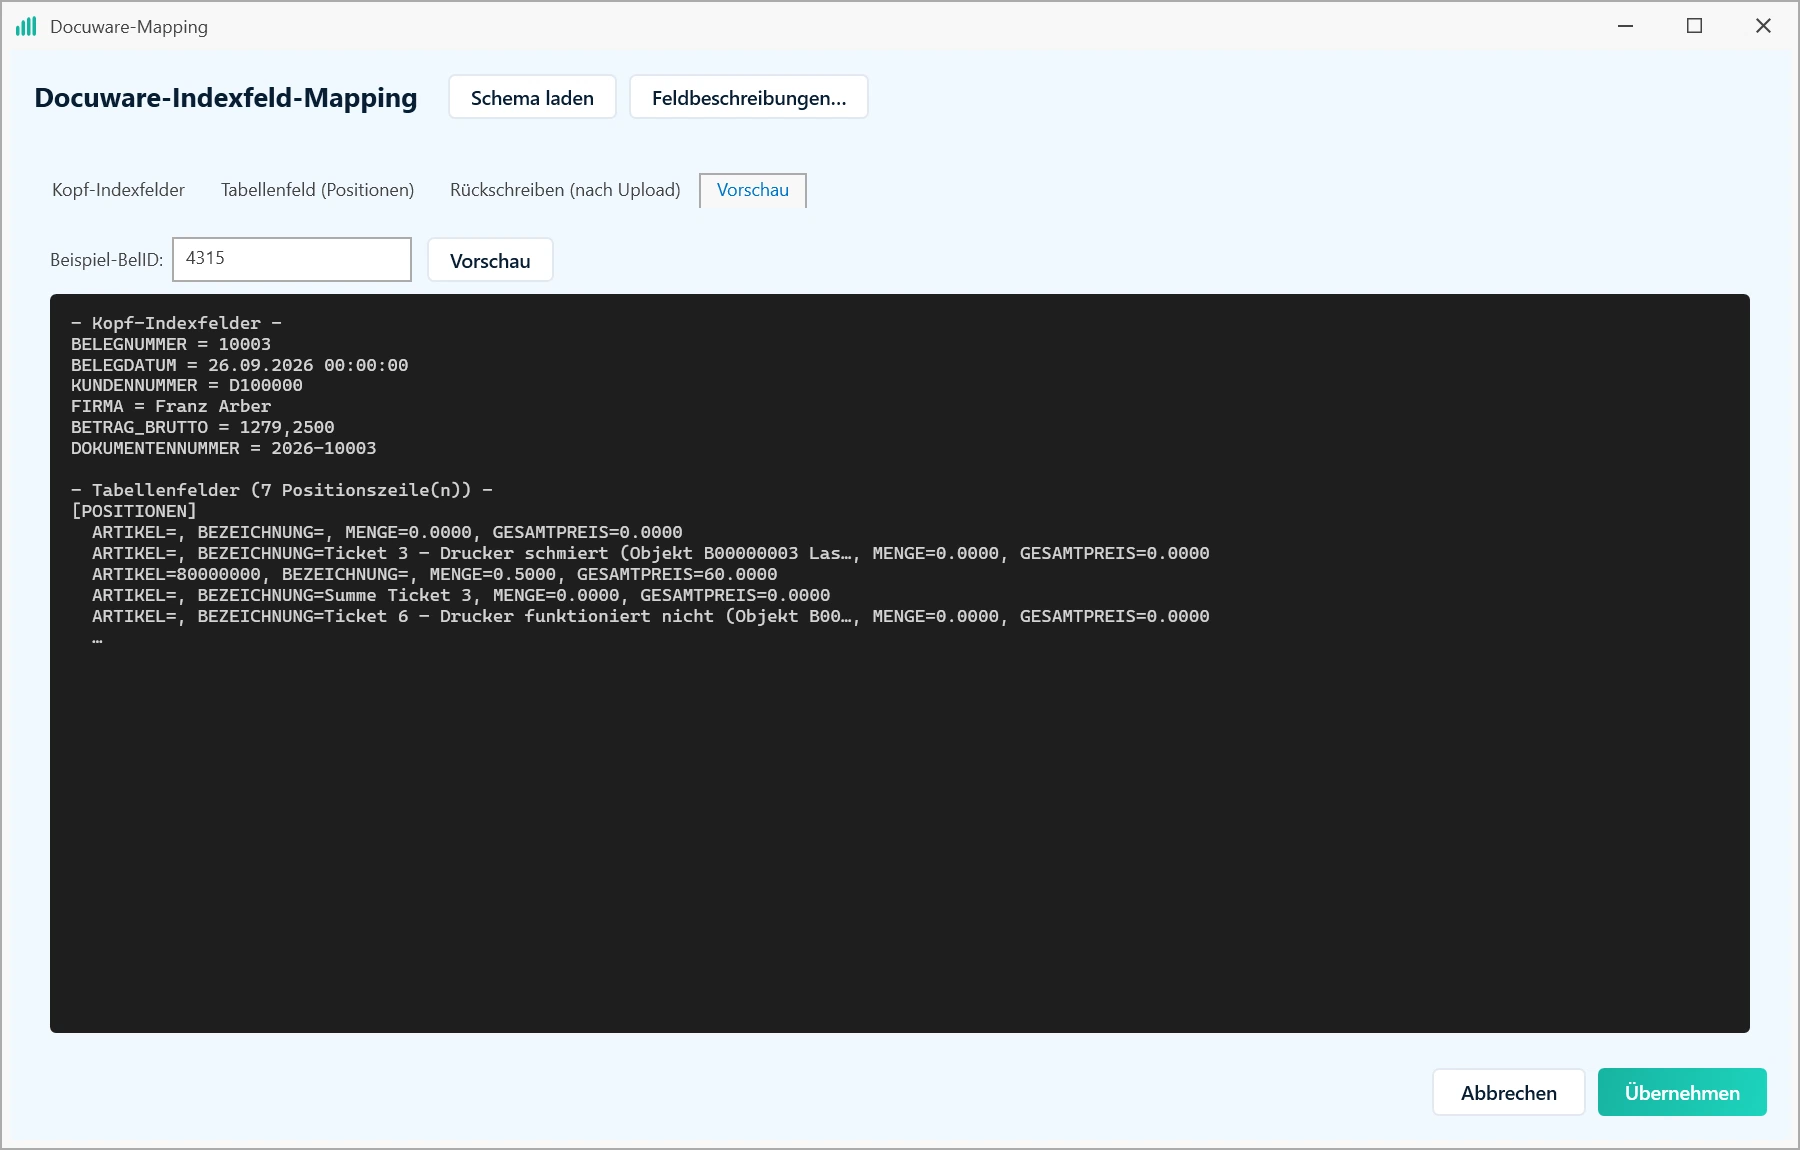Minimize the Docuware-Mapping window
1800x1150 pixels.
click(x=1626, y=26)
